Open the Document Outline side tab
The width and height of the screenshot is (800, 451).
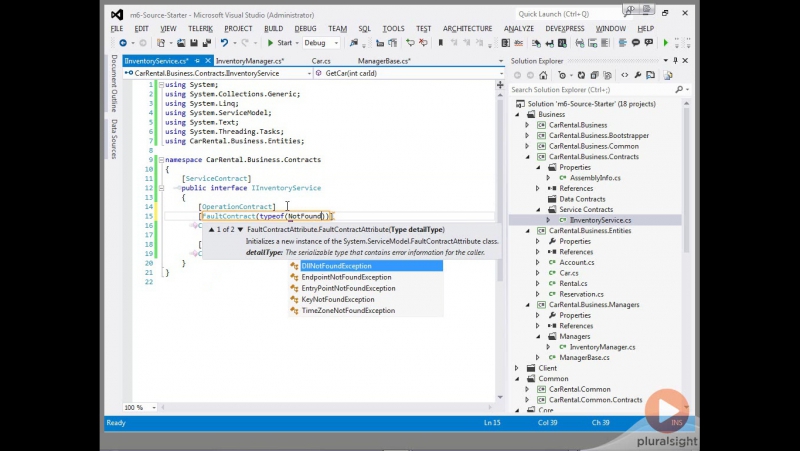tap(114, 83)
